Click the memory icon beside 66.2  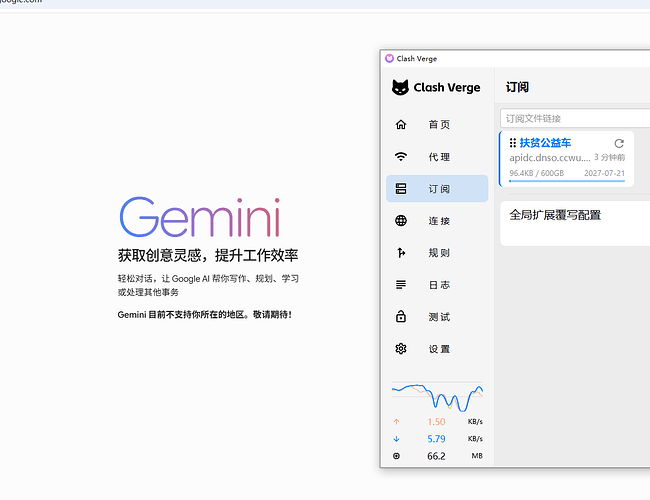coord(396,456)
